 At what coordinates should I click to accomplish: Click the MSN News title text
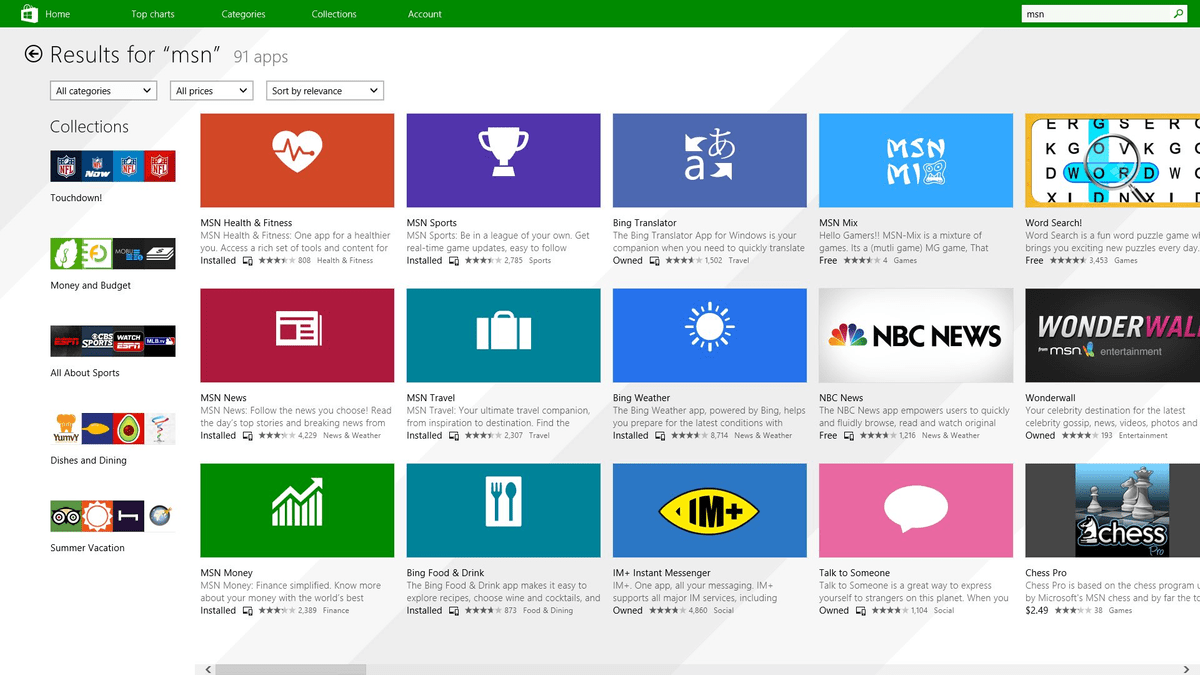[x=224, y=398]
